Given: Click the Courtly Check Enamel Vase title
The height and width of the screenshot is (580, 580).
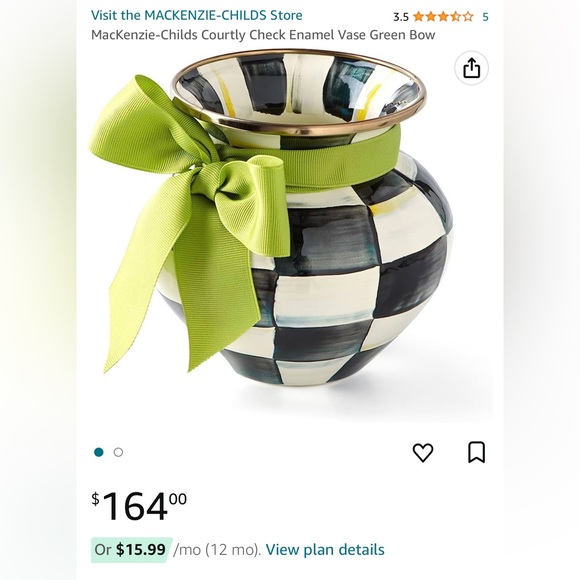Looking at the screenshot, I should 263,35.
